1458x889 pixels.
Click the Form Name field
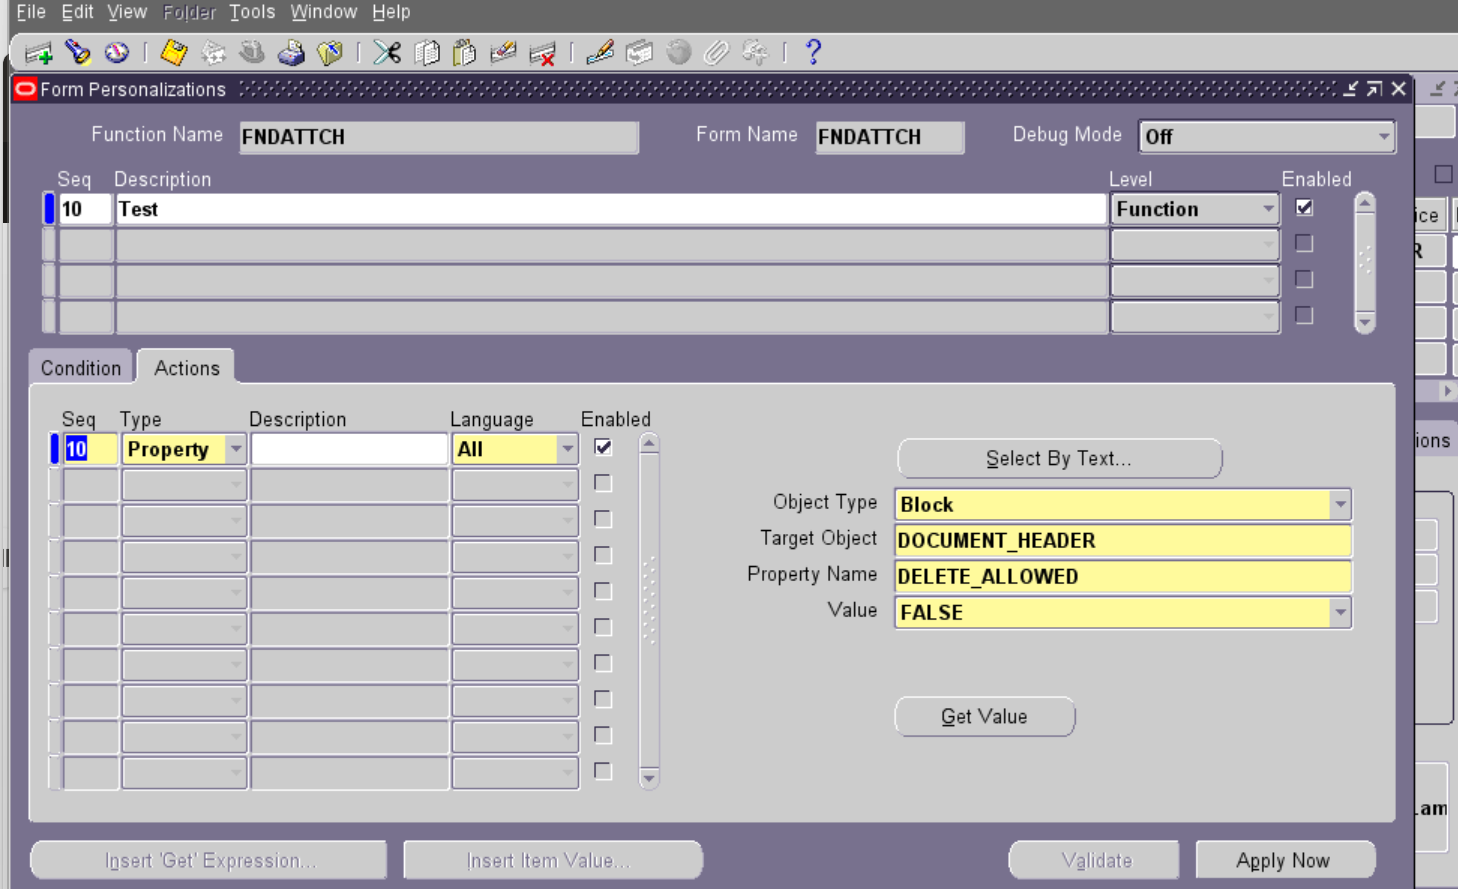890,137
